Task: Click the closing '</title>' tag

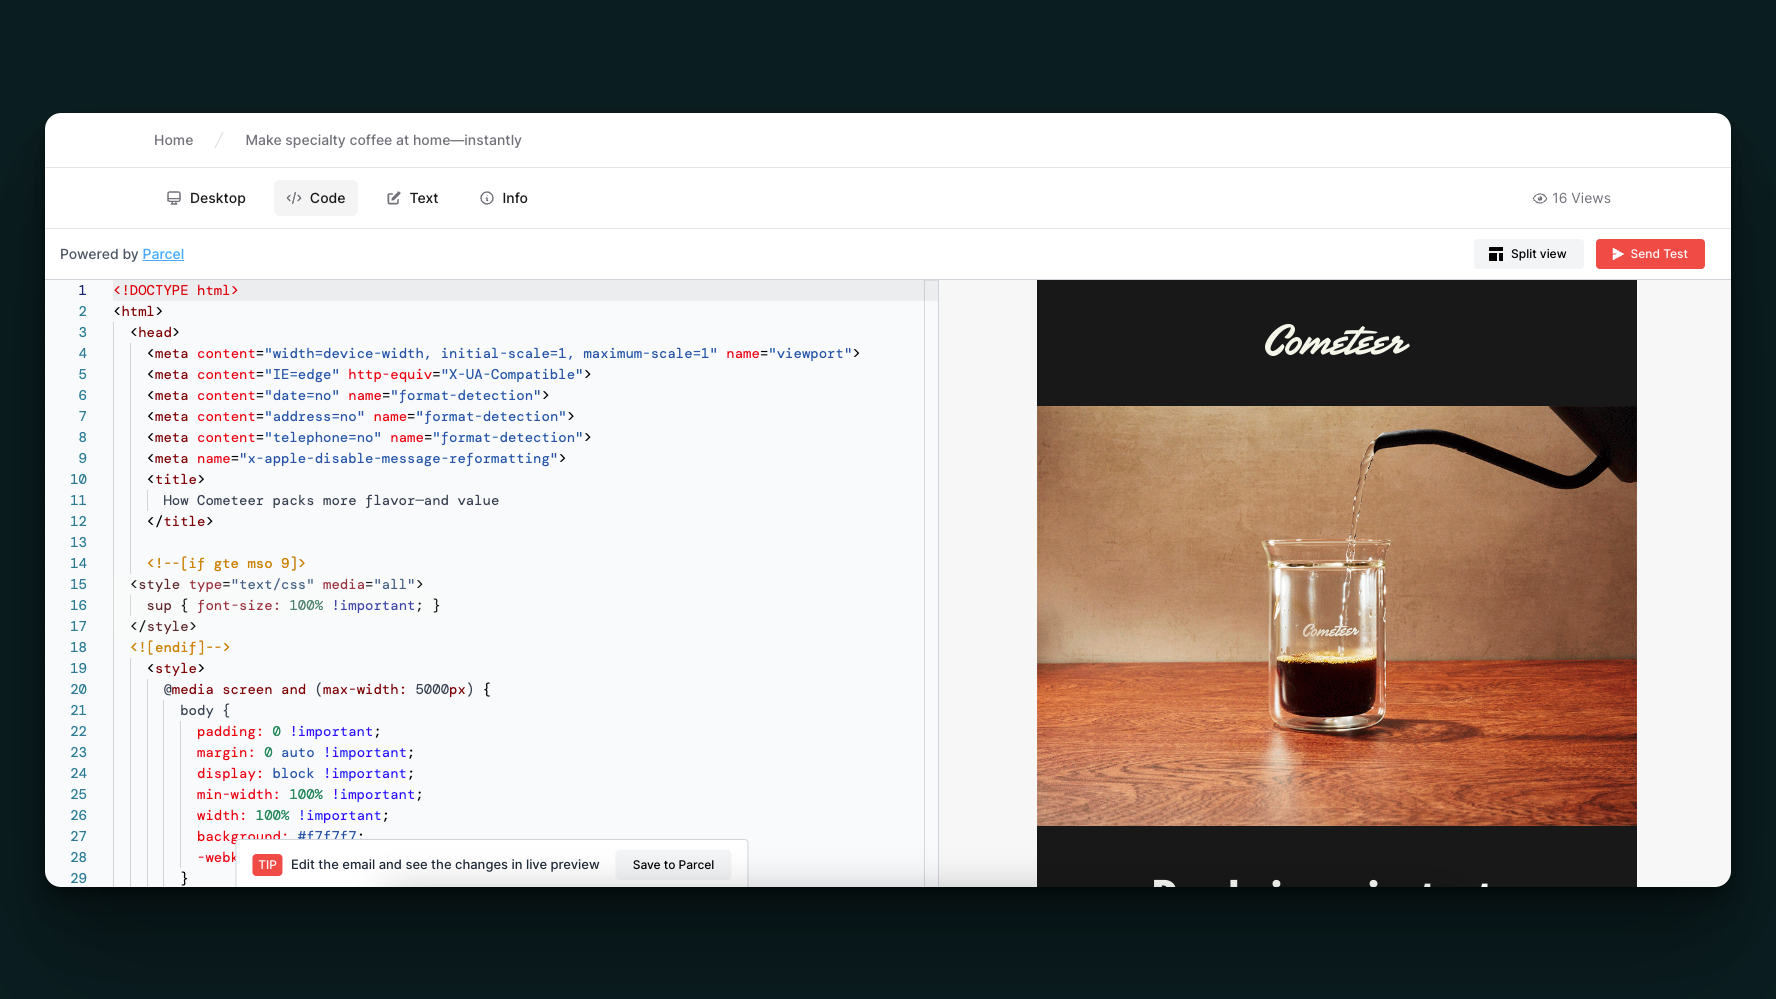Action: coord(180,521)
